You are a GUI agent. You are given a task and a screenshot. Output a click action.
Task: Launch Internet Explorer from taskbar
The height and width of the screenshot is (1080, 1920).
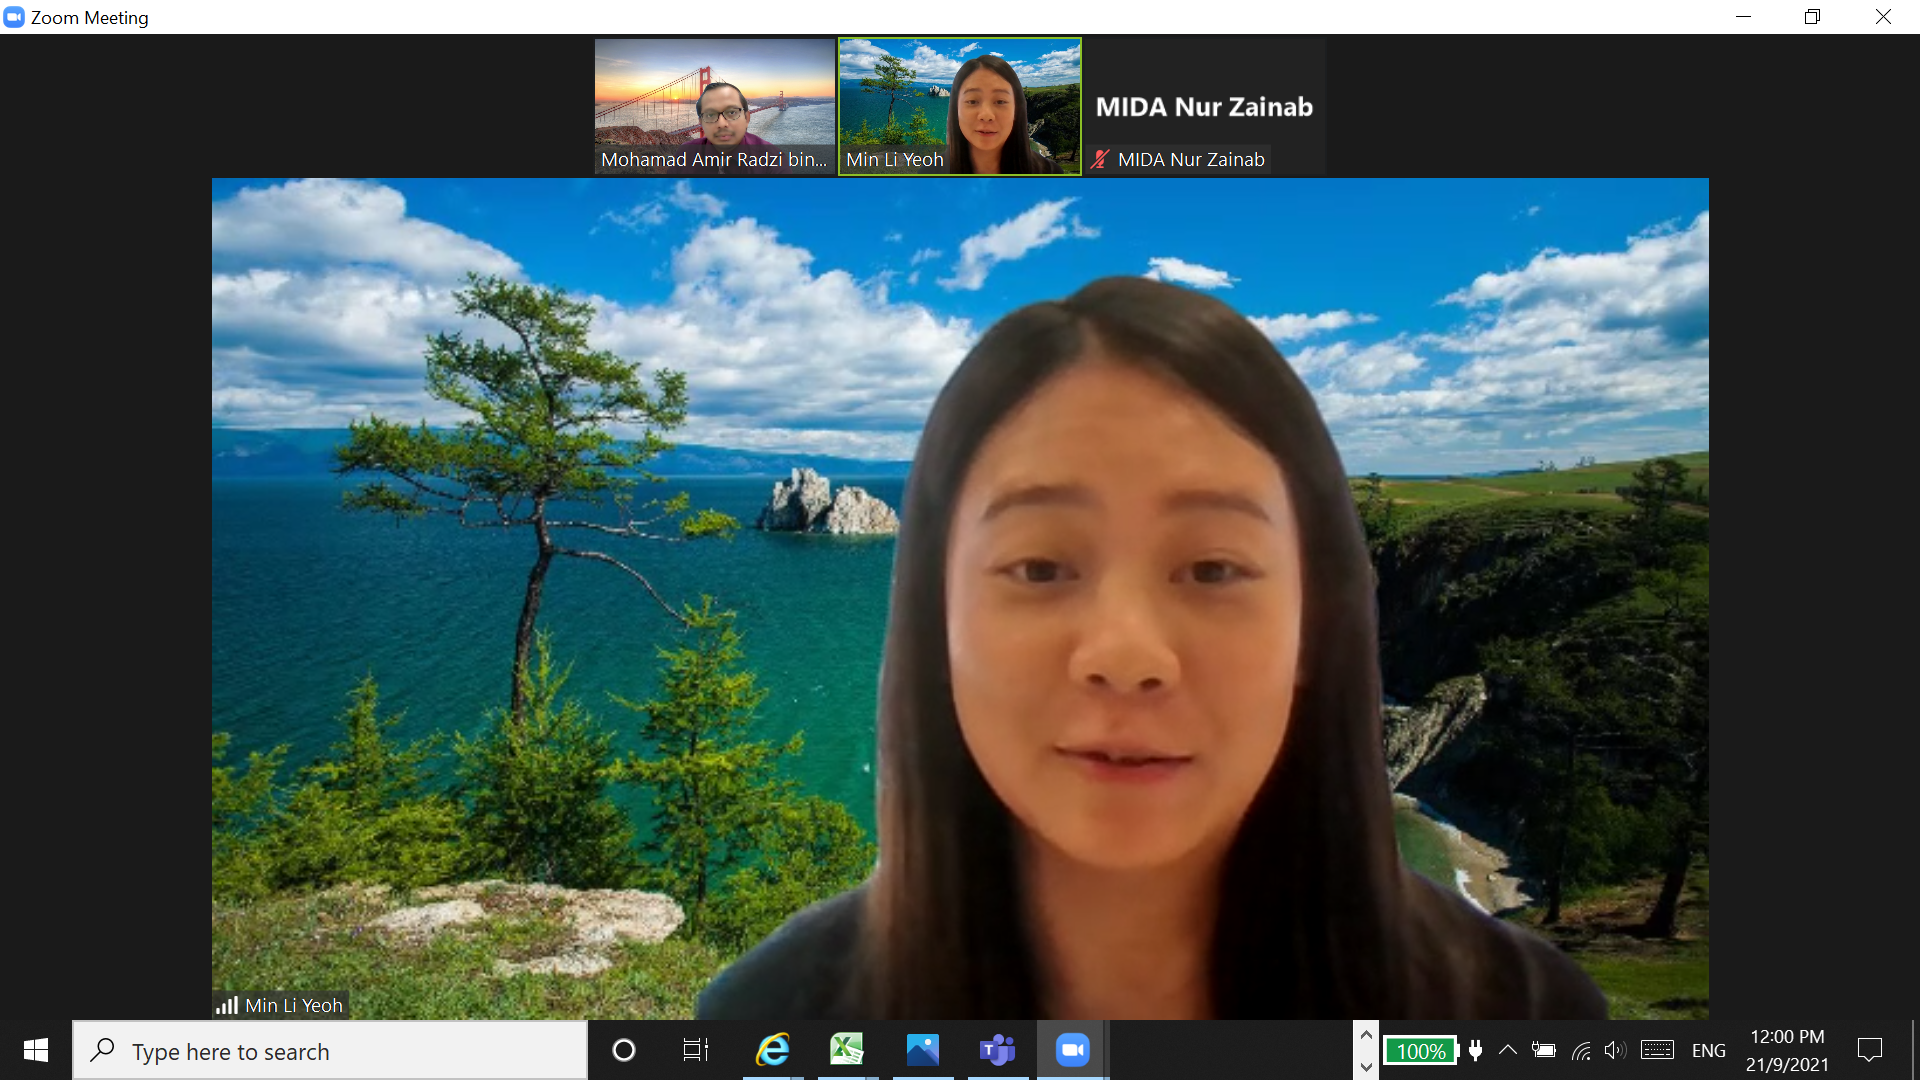(773, 1050)
